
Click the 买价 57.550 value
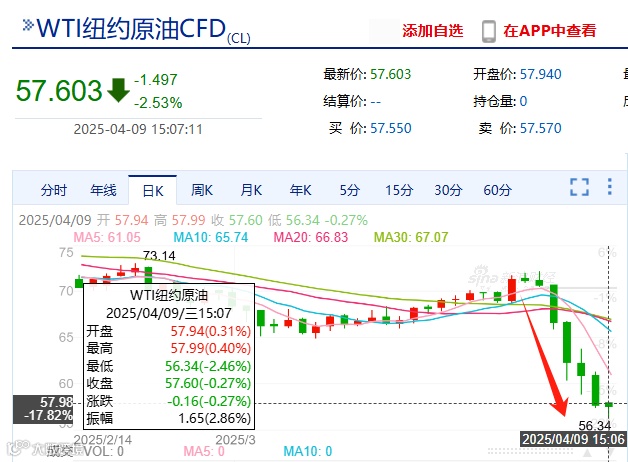[390, 129]
